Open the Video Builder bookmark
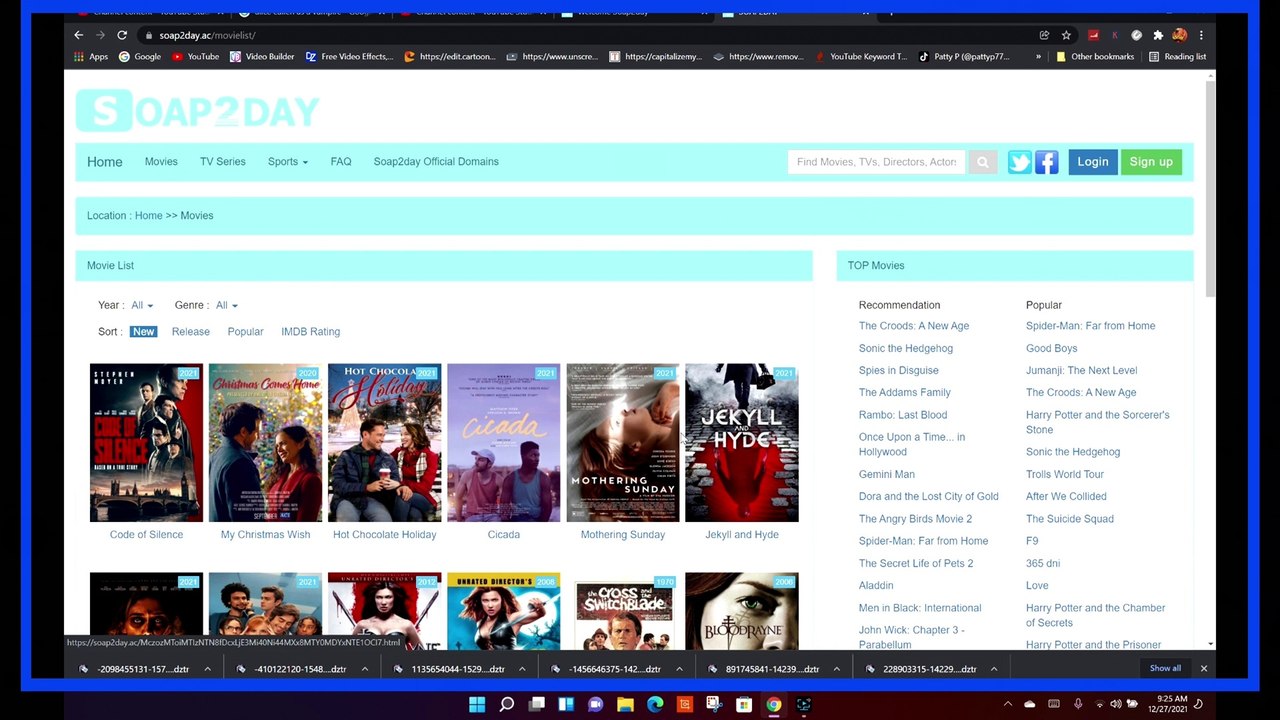The height and width of the screenshot is (720, 1280). click(262, 57)
